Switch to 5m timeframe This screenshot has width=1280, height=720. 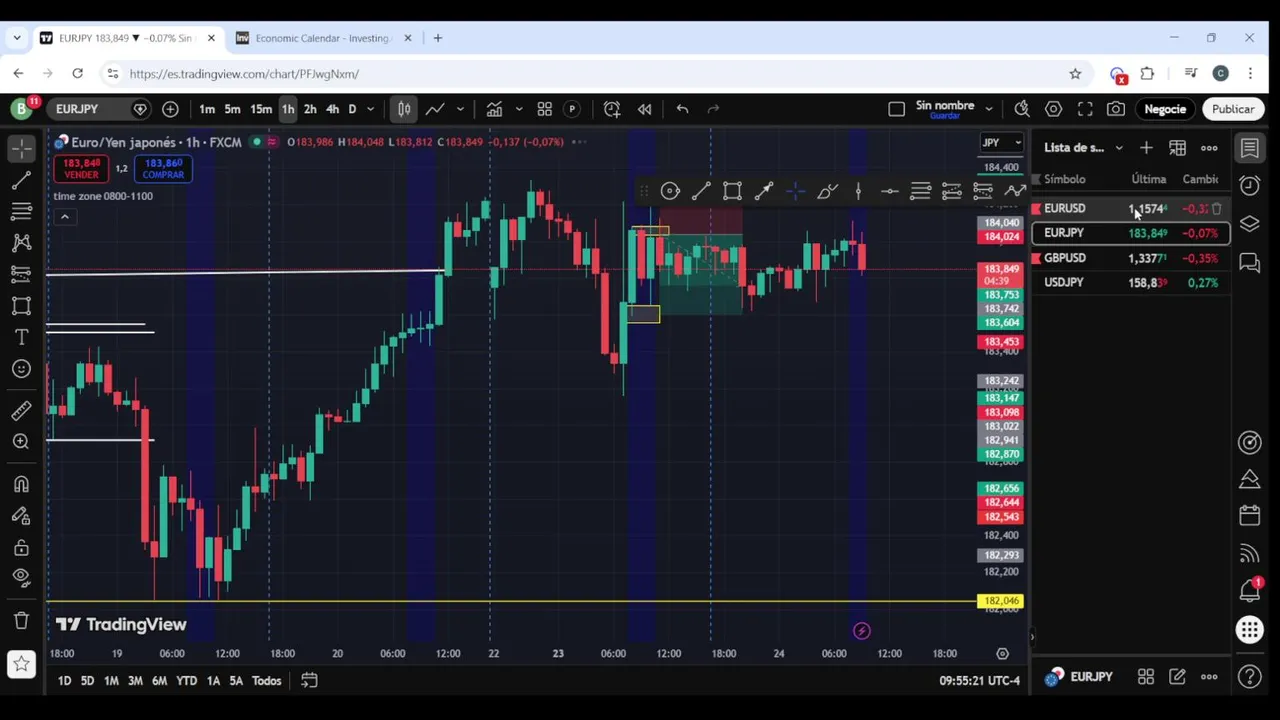click(232, 109)
